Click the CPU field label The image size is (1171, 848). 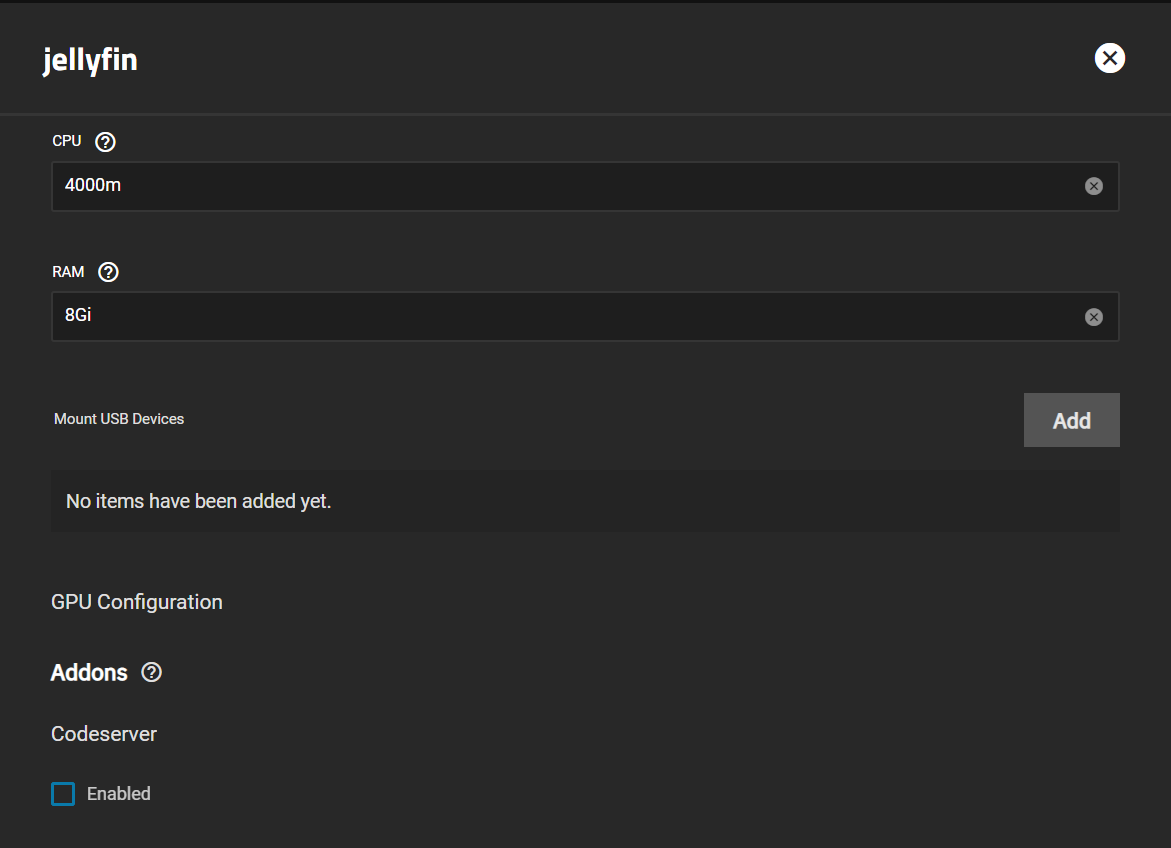tap(67, 141)
